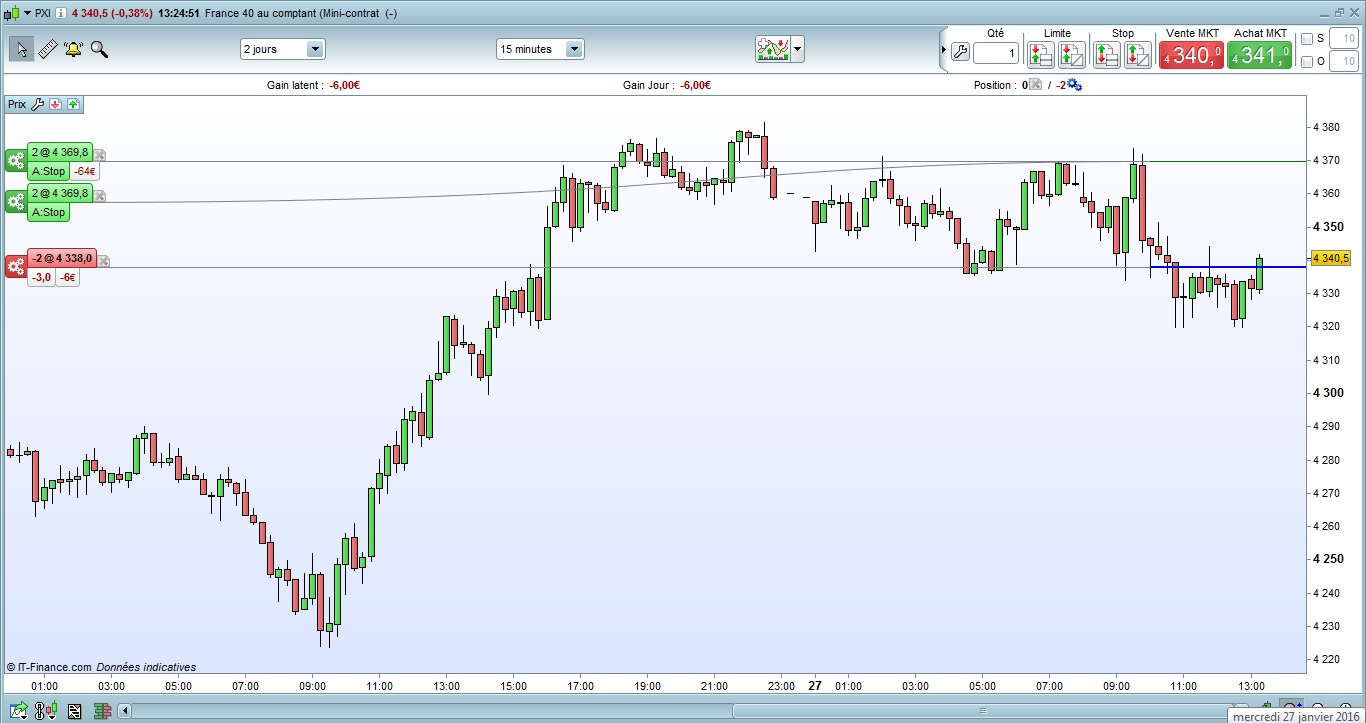Cancel the upper 2 @ 4 369,8 order
The image size is (1366, 723).
100,155
